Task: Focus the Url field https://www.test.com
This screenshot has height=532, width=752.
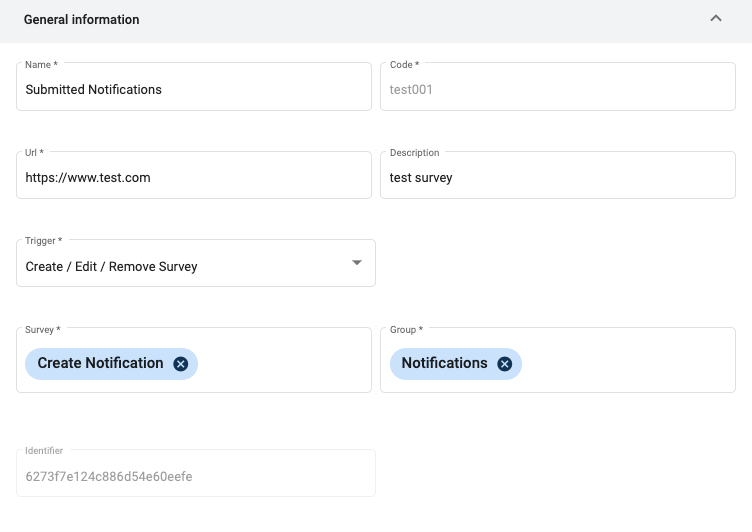Action: 194,175
